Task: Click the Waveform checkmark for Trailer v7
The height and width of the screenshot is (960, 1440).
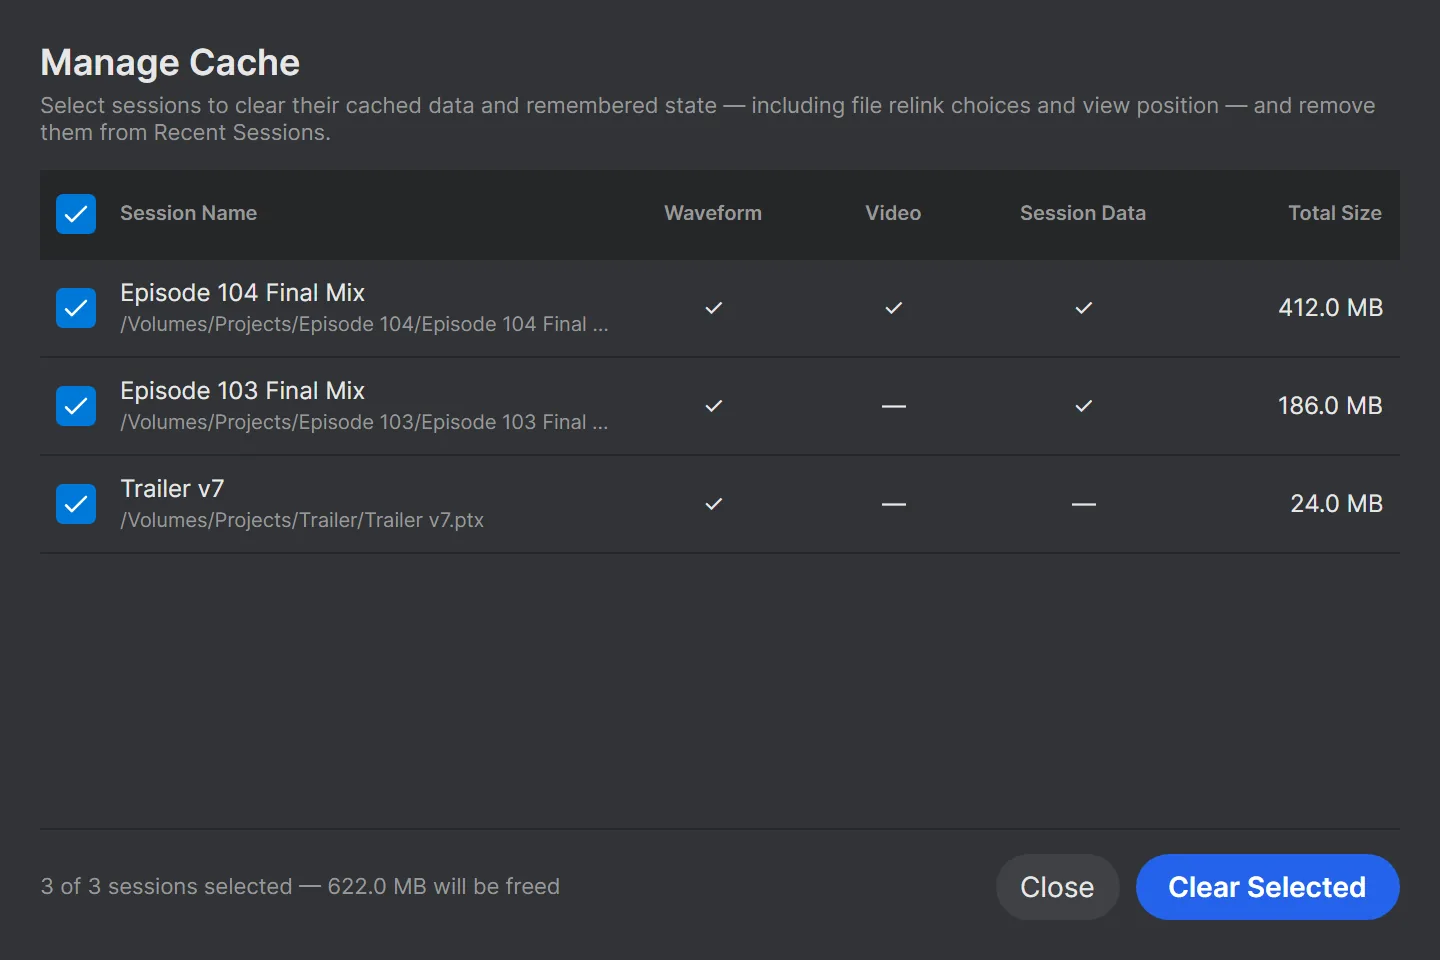Action: pyautogui.click(x=713, y=504)
